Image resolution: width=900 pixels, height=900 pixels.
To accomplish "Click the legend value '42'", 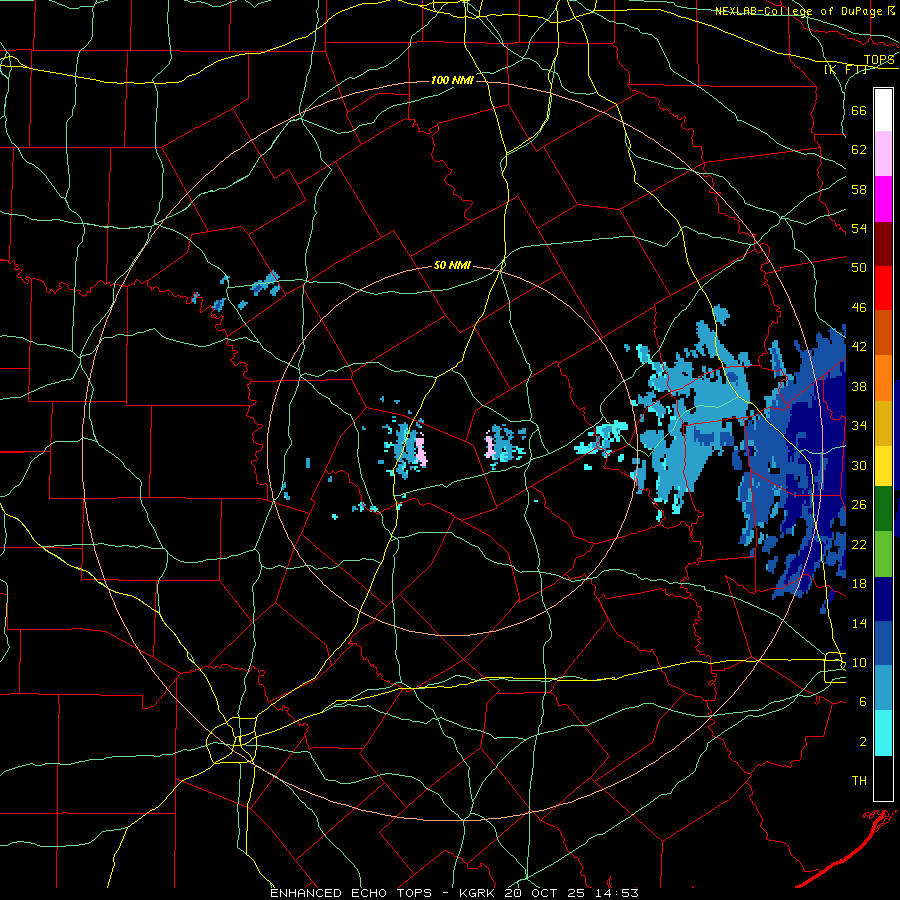I will point(859,347).
